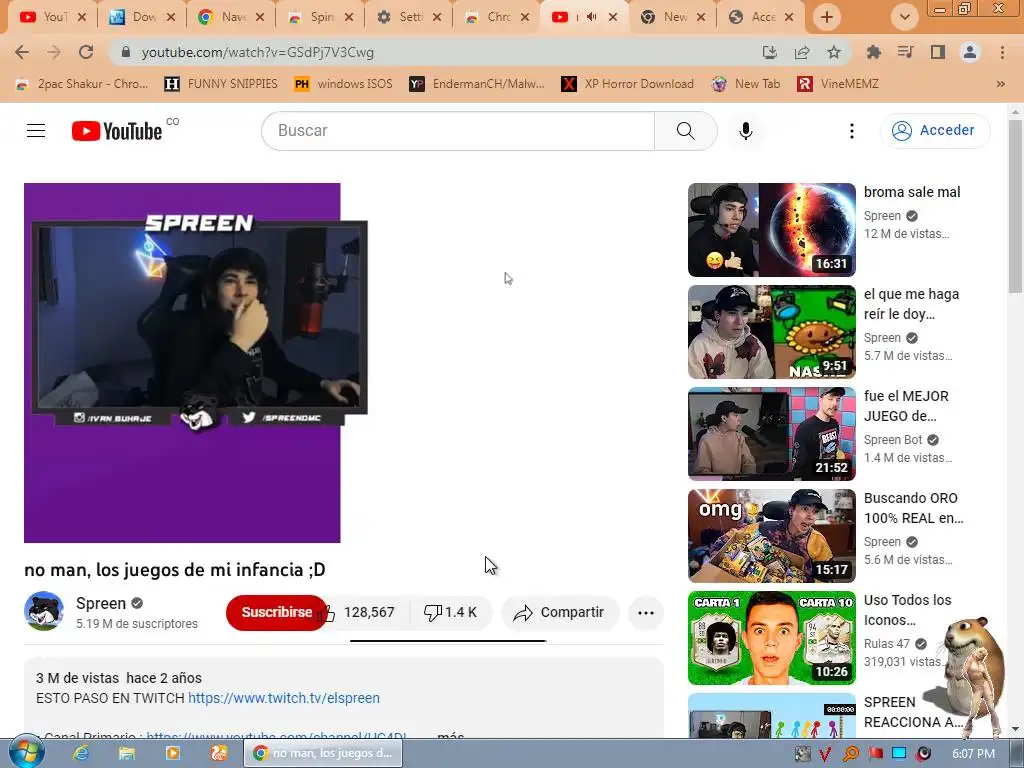Open the YouTube hamburger guide menu
The height and width of the screenshot is (768, 1024).
click(36, 131)
